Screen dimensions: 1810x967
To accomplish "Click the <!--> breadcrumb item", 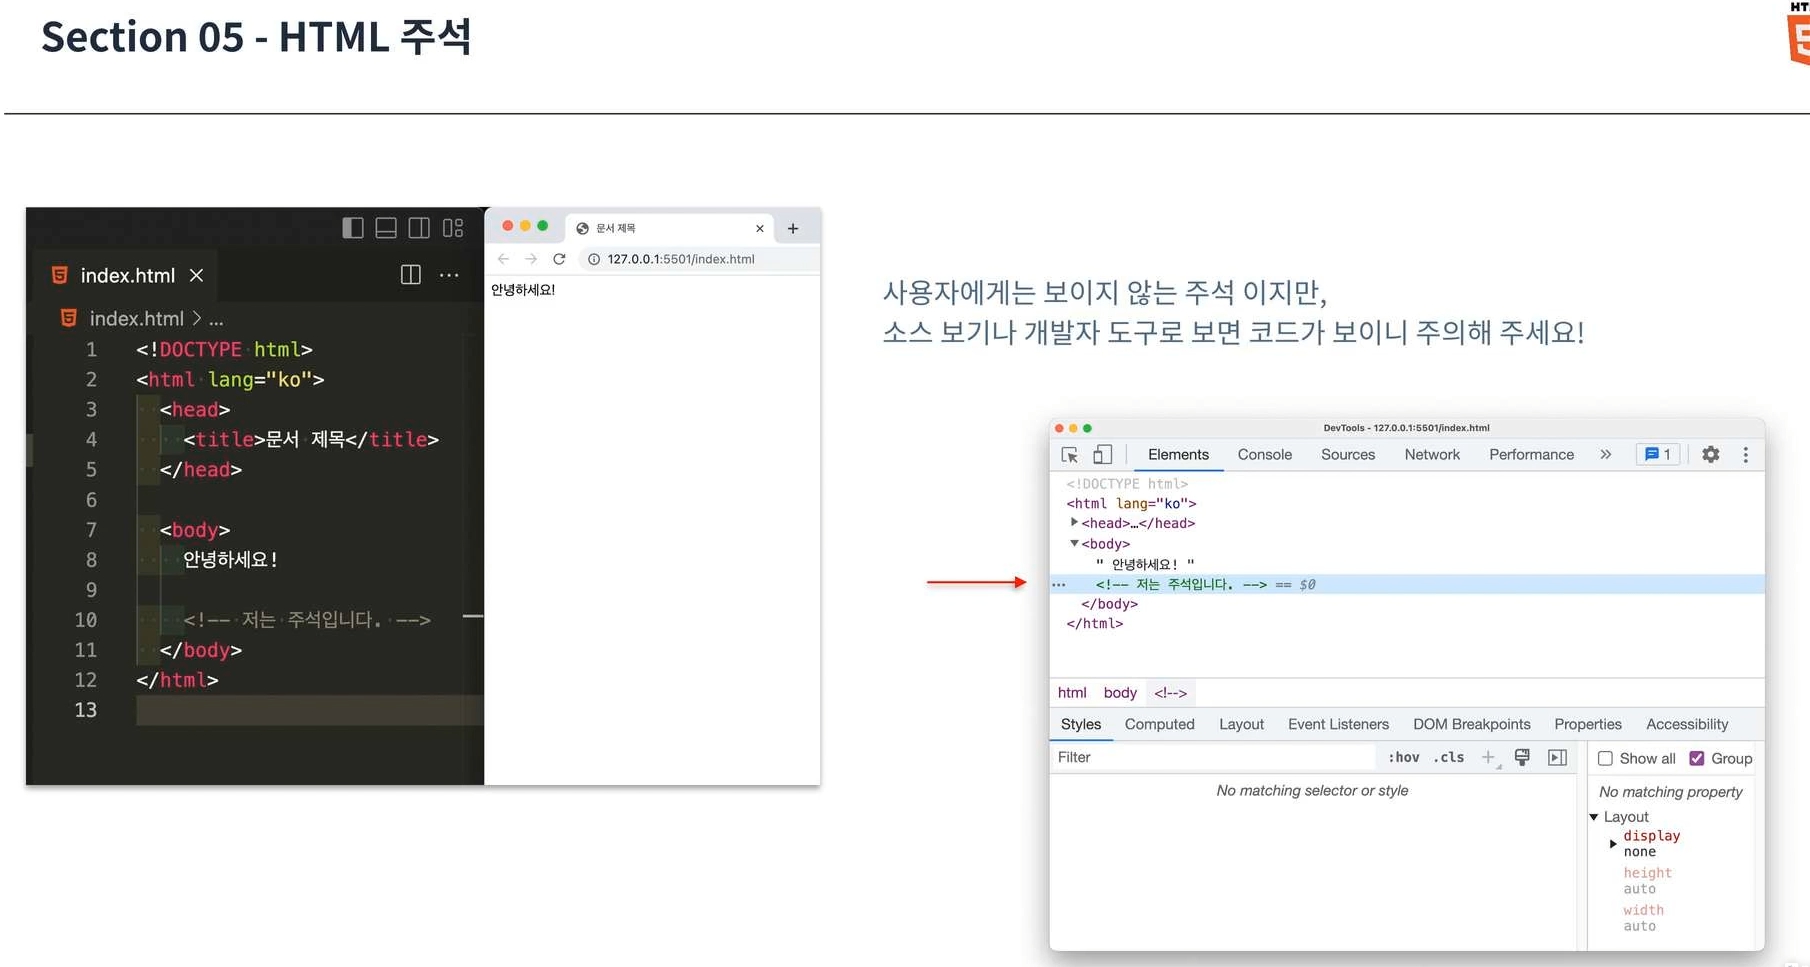I will click(1170, 693).
